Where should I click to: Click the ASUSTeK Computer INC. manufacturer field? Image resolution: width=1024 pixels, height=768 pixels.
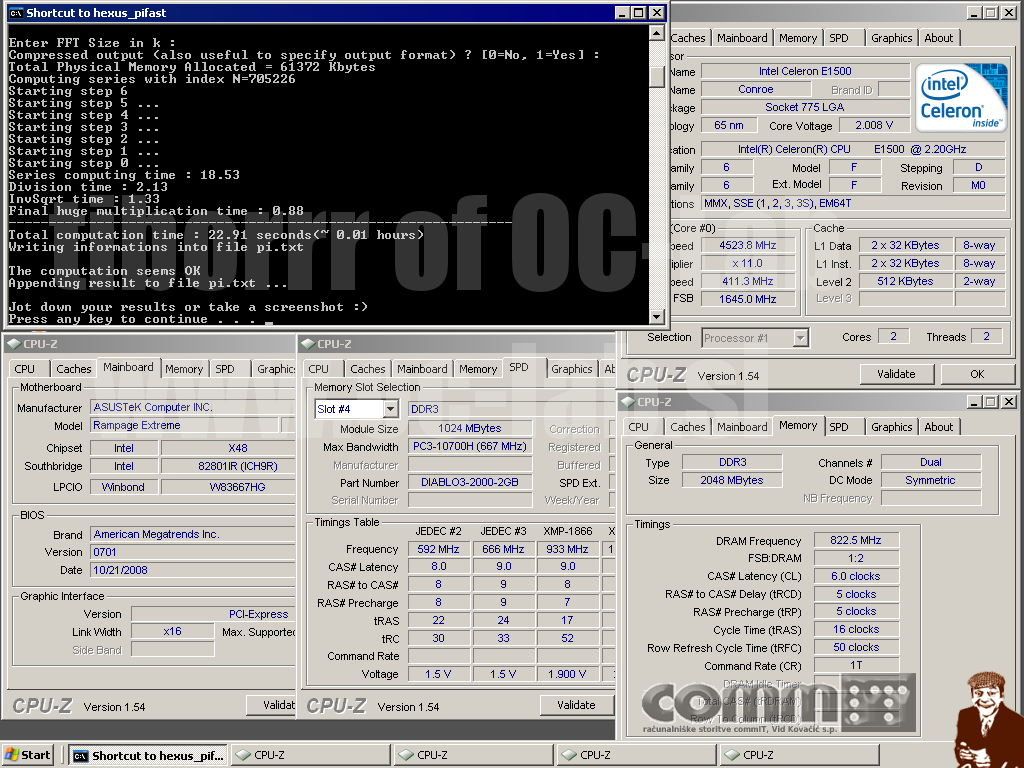[x=193, y=408]
